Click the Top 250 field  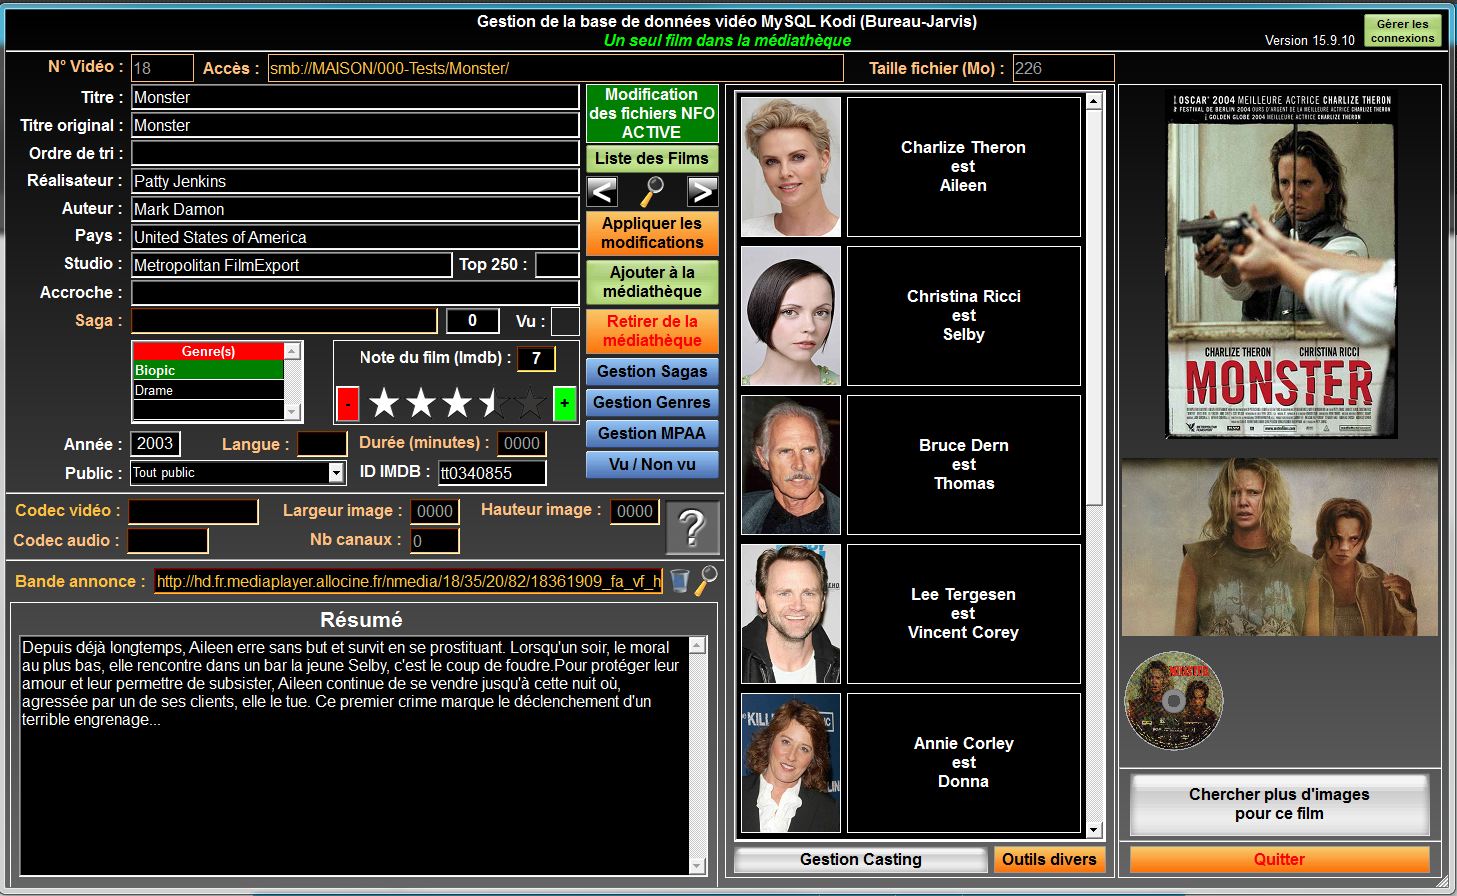557,265
